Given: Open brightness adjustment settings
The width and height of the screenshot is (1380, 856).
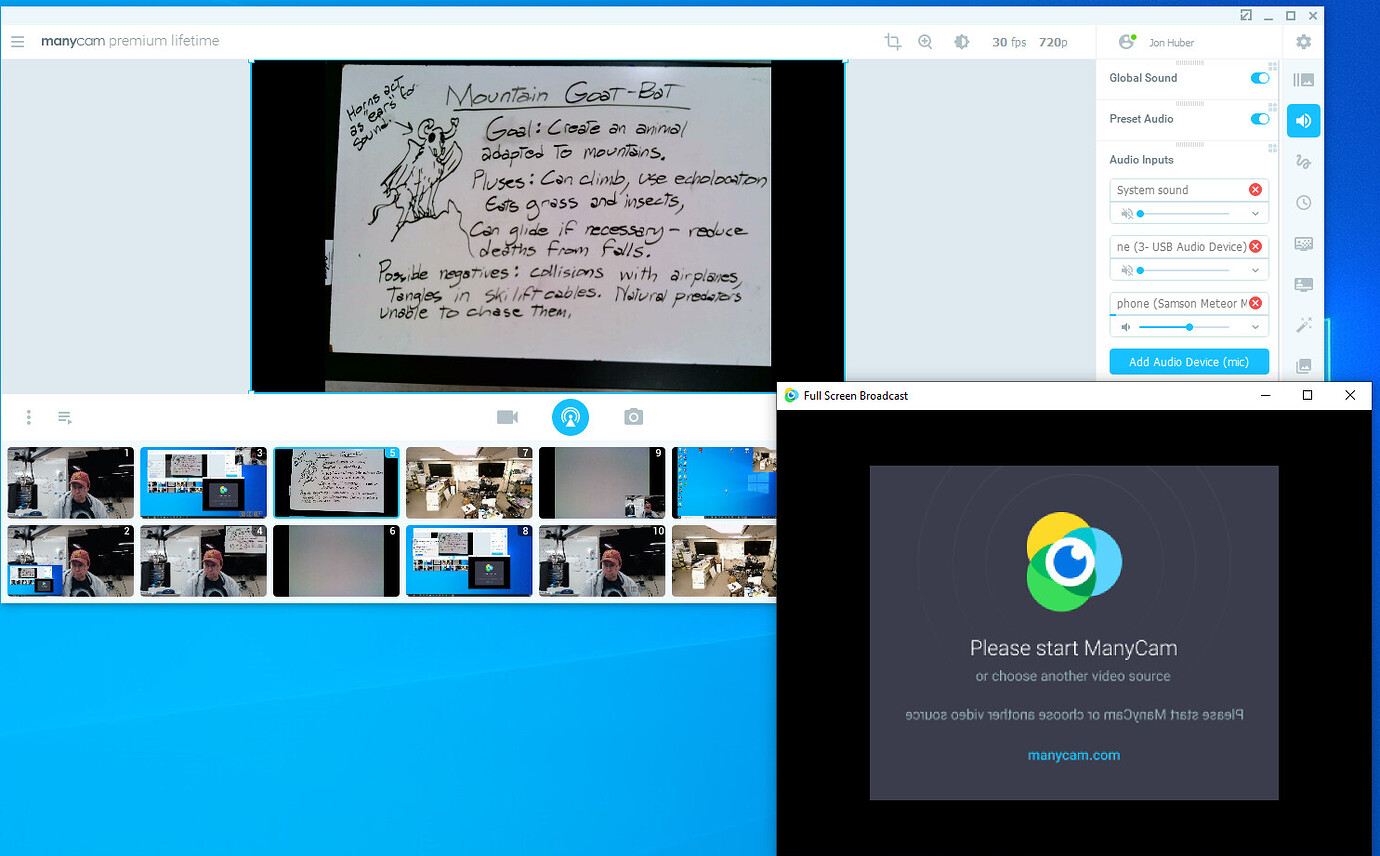Looking at the screenshot, I should (x=961, y=42).
